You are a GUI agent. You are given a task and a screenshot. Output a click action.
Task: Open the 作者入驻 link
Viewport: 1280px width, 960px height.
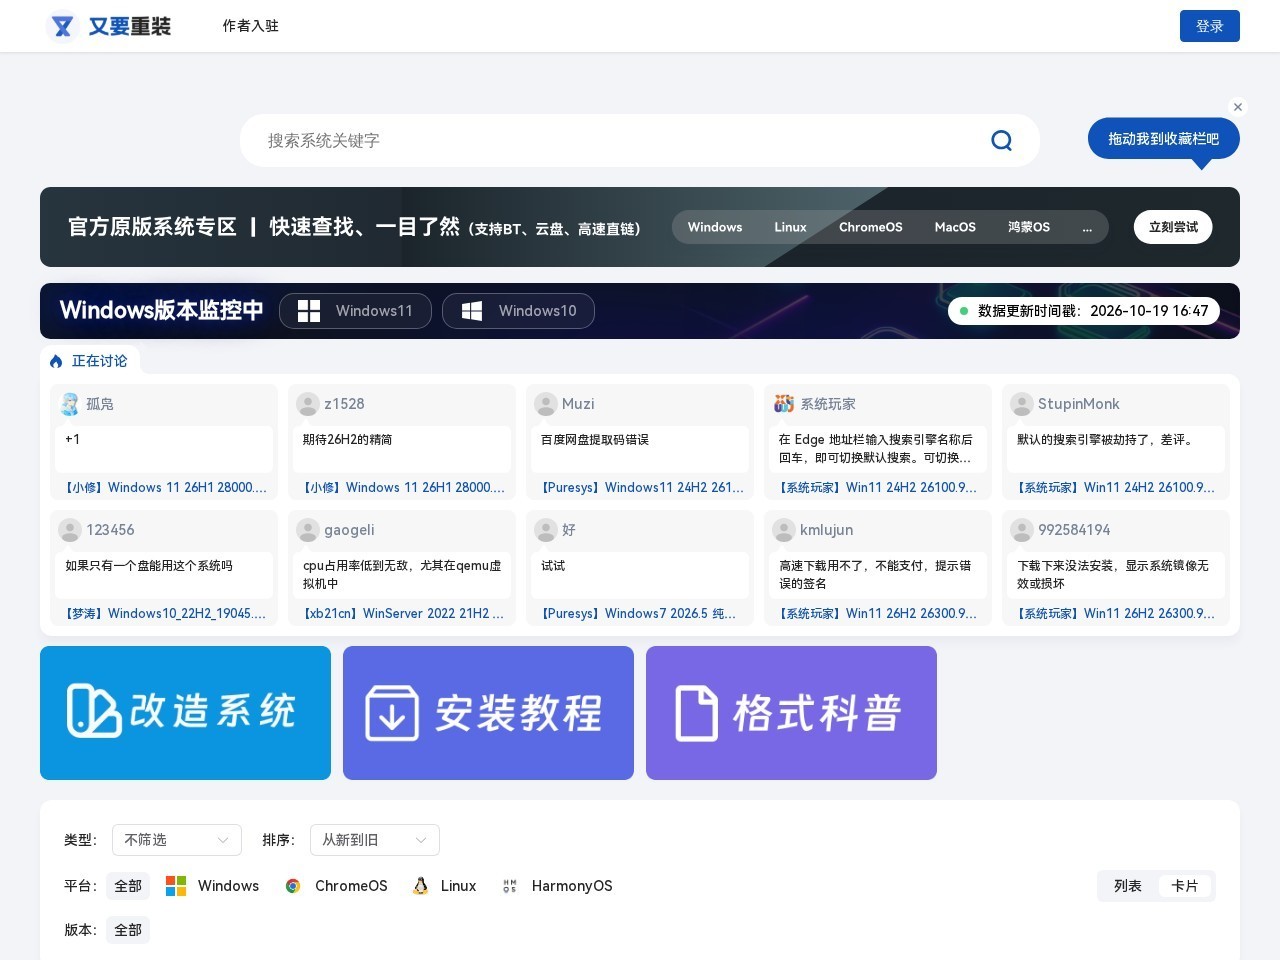coord(251,26)
